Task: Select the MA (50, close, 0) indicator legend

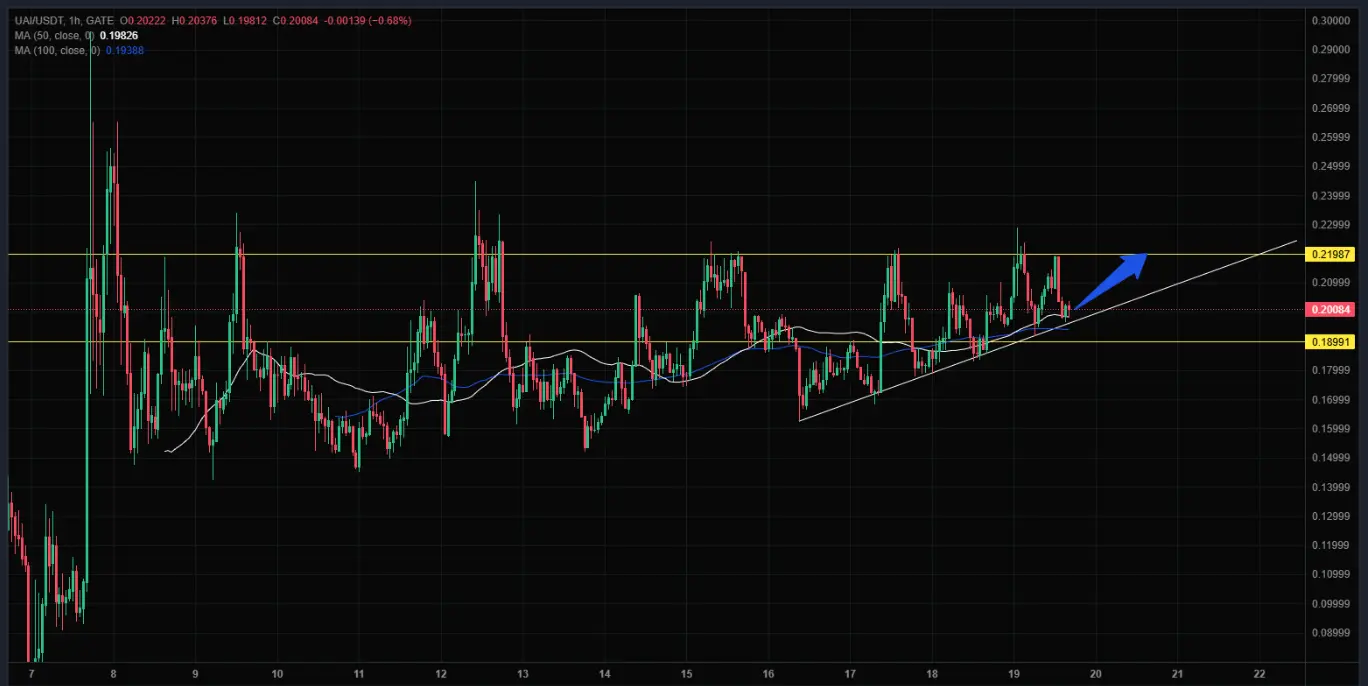Action: point(54,35)
